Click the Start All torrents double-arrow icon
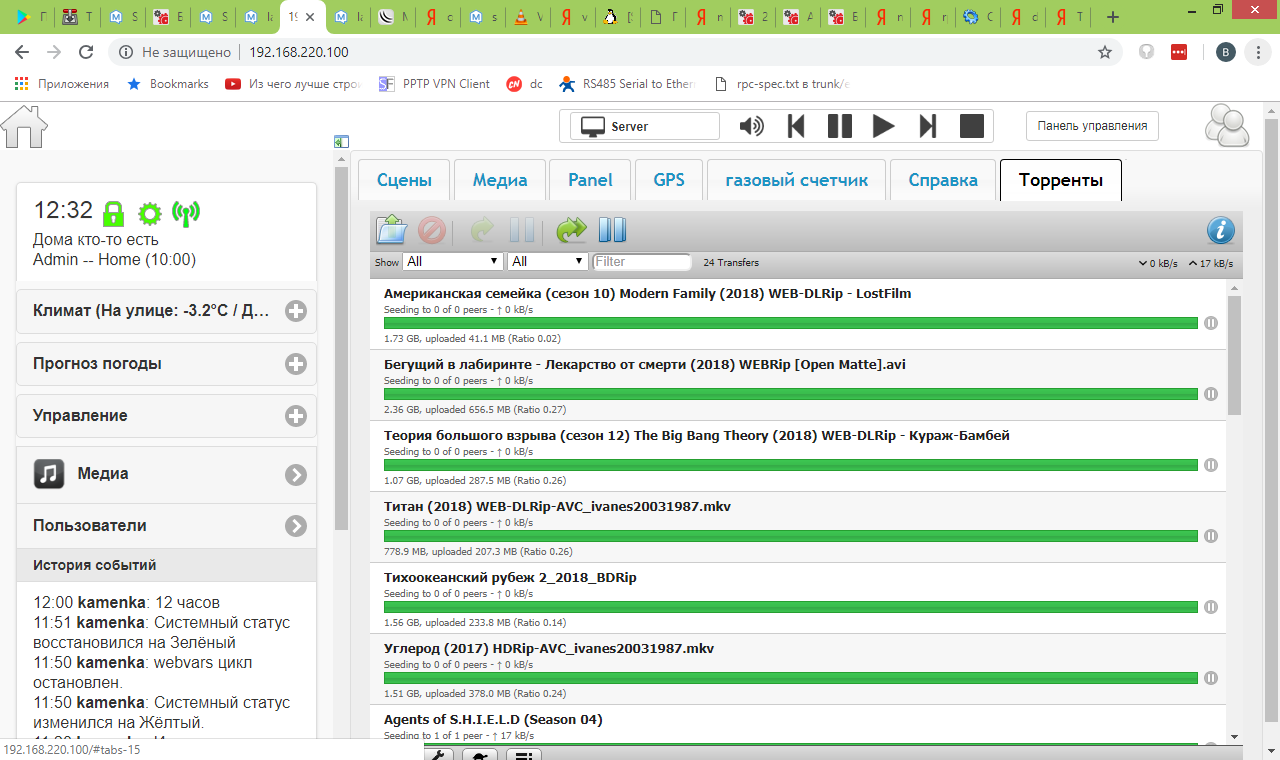Screen dimensions: 1280x760 pos(571,231)
